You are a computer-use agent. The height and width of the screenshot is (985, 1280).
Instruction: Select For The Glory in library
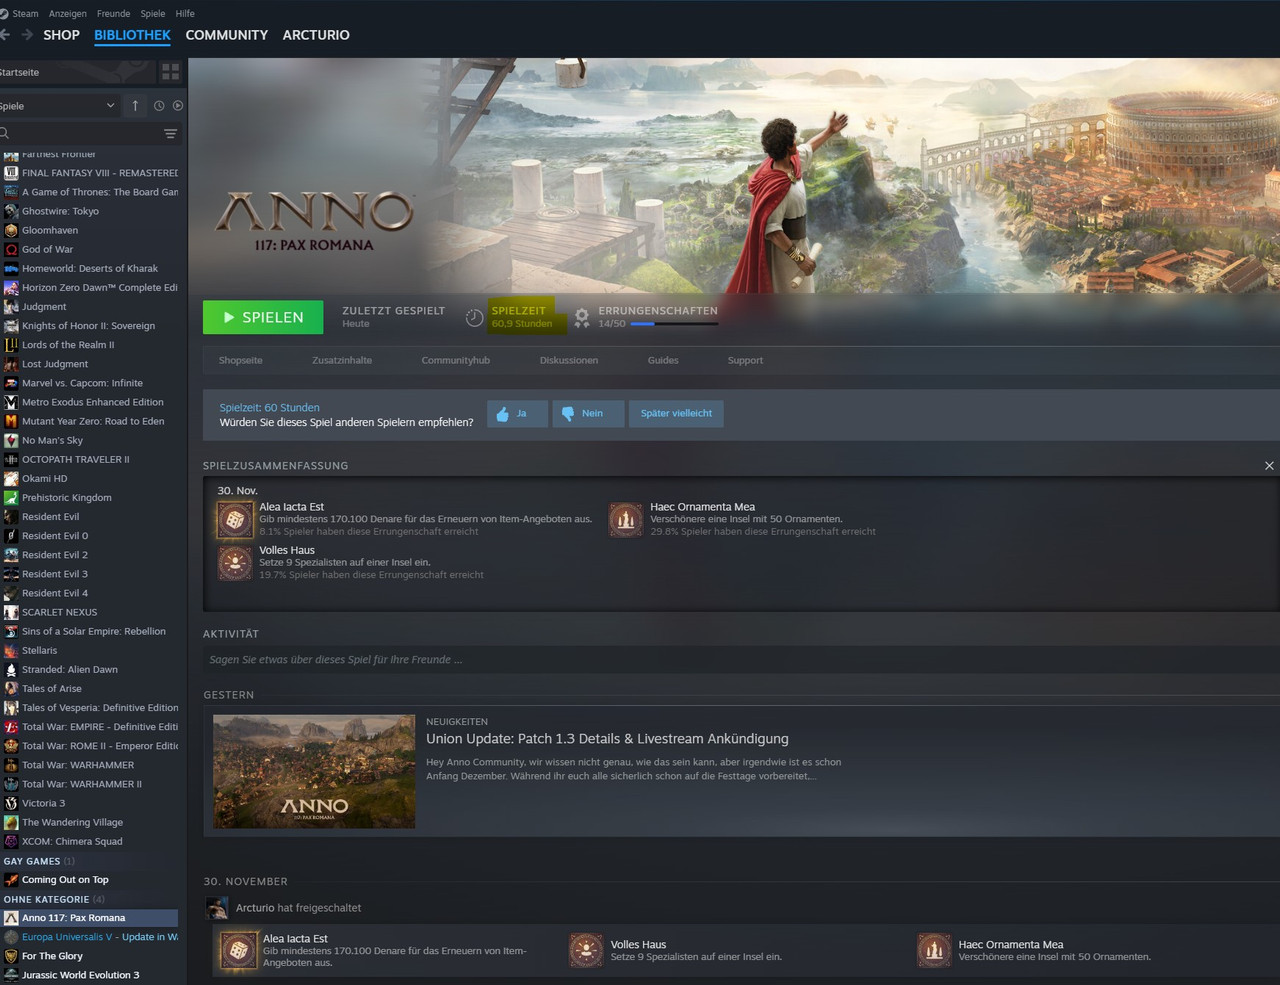pyautogui.click(x=89, y=956)
